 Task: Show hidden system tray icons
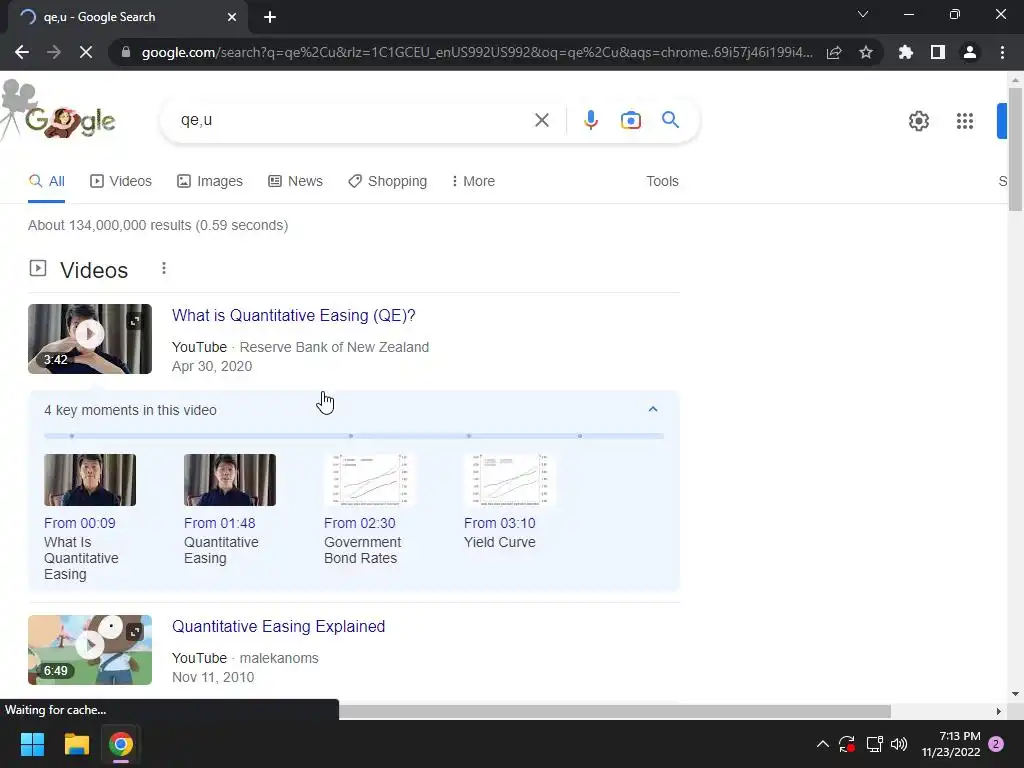(823, 744)
